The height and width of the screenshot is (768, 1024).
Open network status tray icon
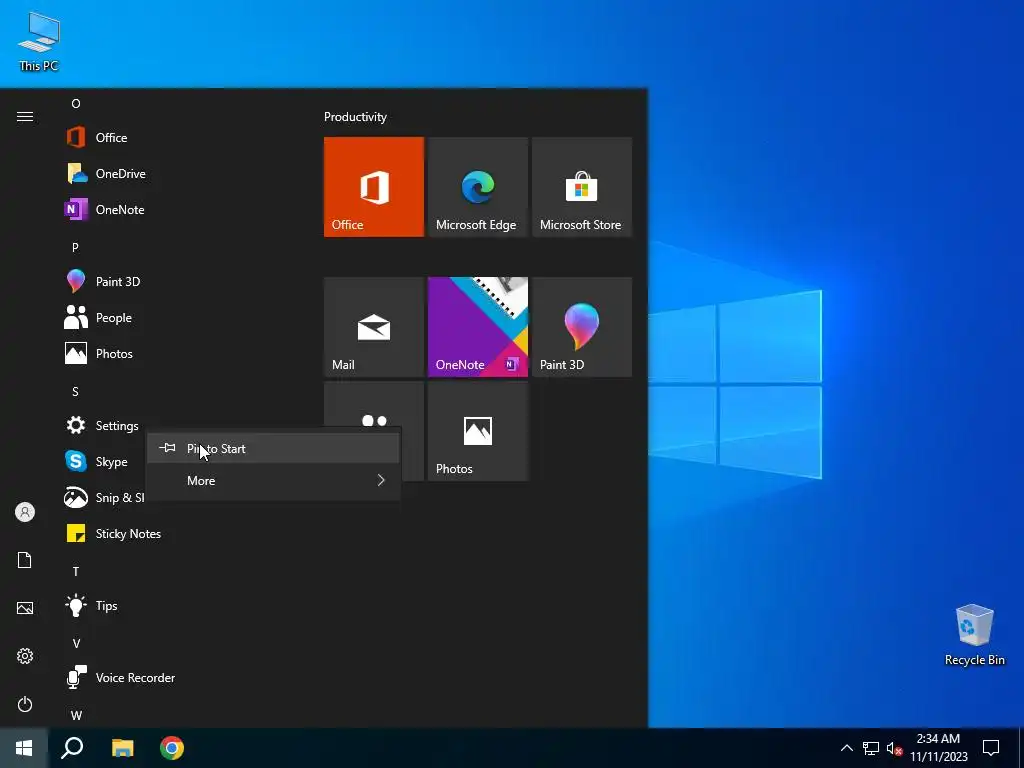point(871,748)
